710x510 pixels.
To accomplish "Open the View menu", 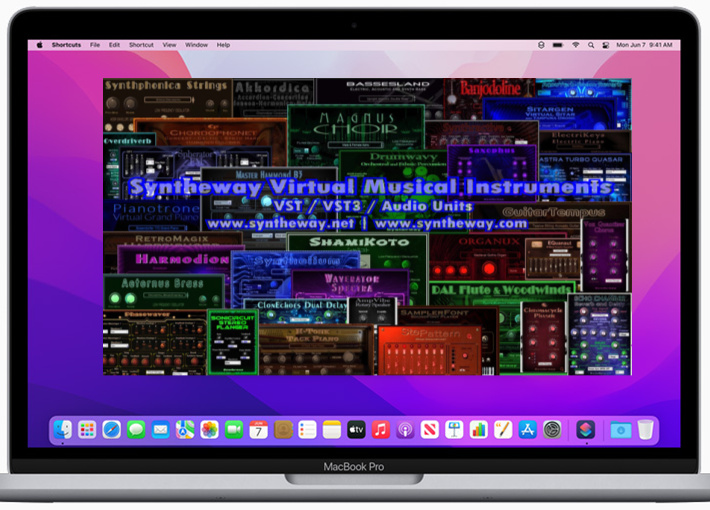I will point(169,45).
